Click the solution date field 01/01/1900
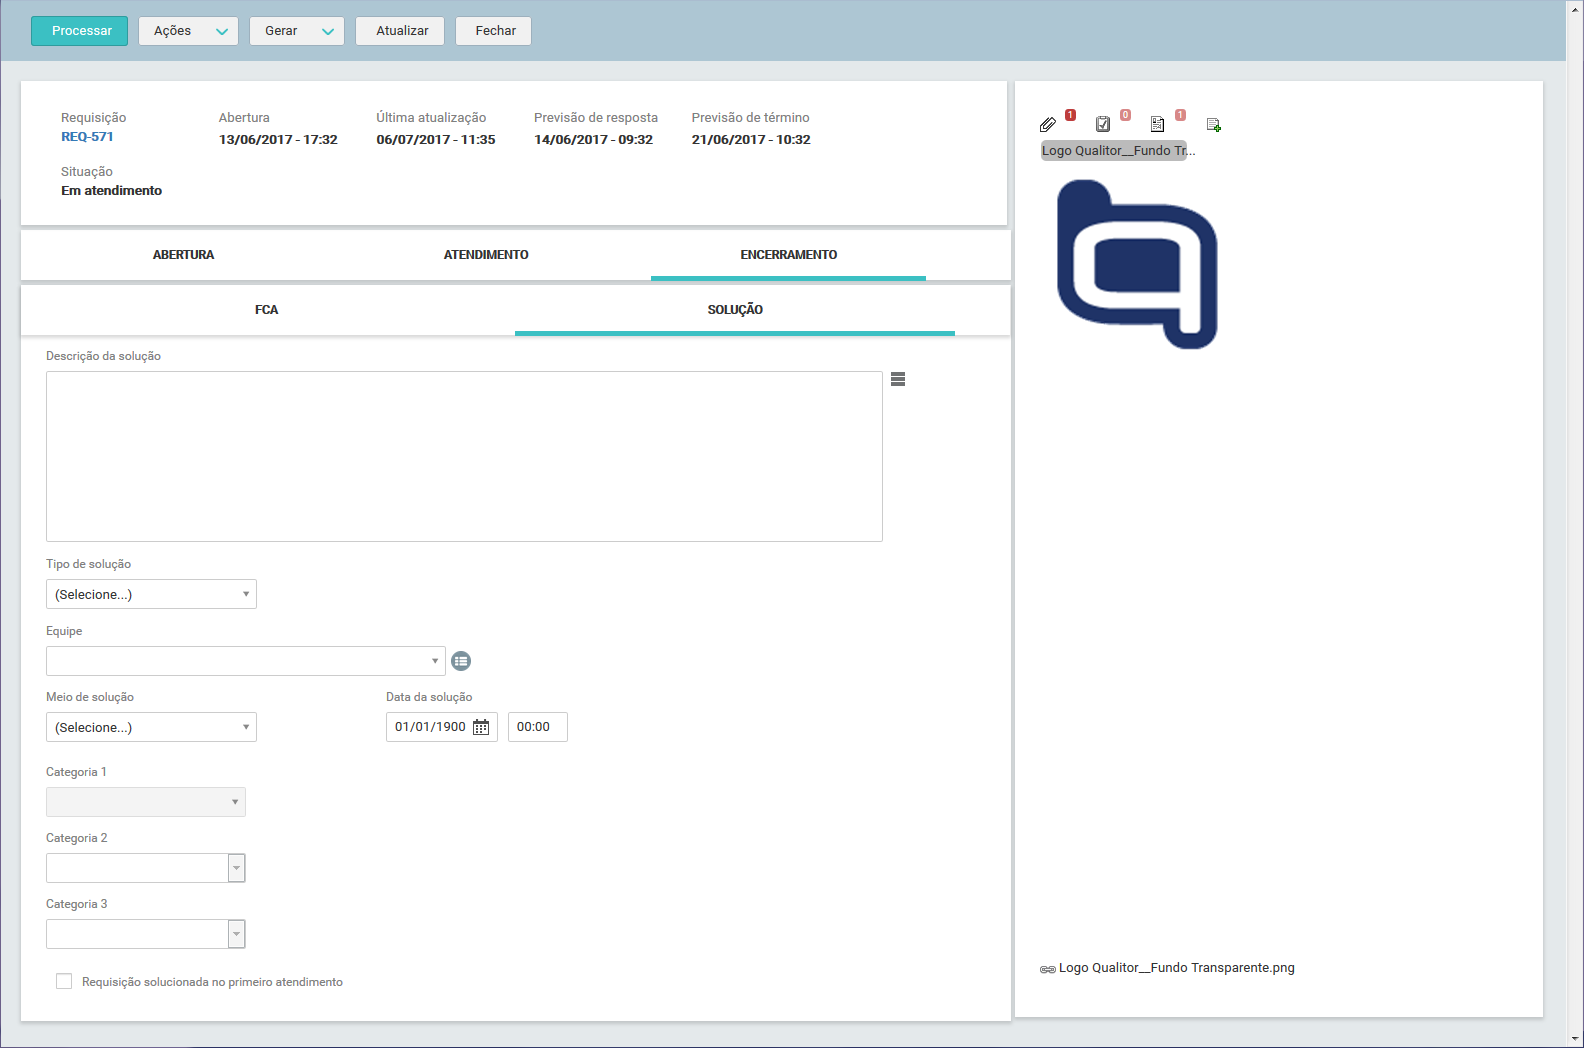The width and height of the screenshot is (1584, 1048). point(430,727)
